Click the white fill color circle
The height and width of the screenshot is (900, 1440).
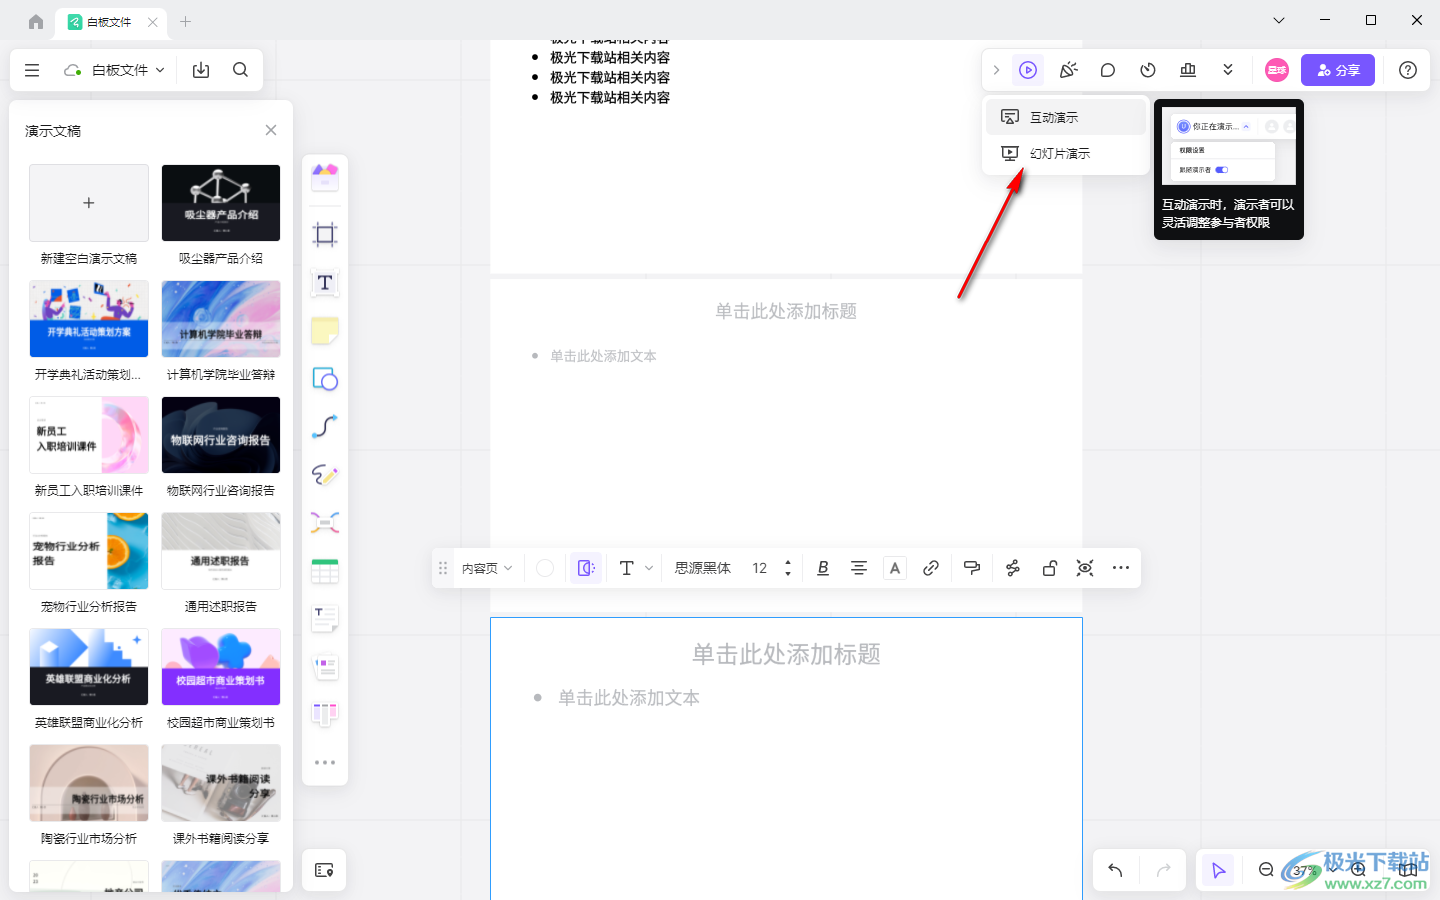pyautogui.click(x=545, y=568)
